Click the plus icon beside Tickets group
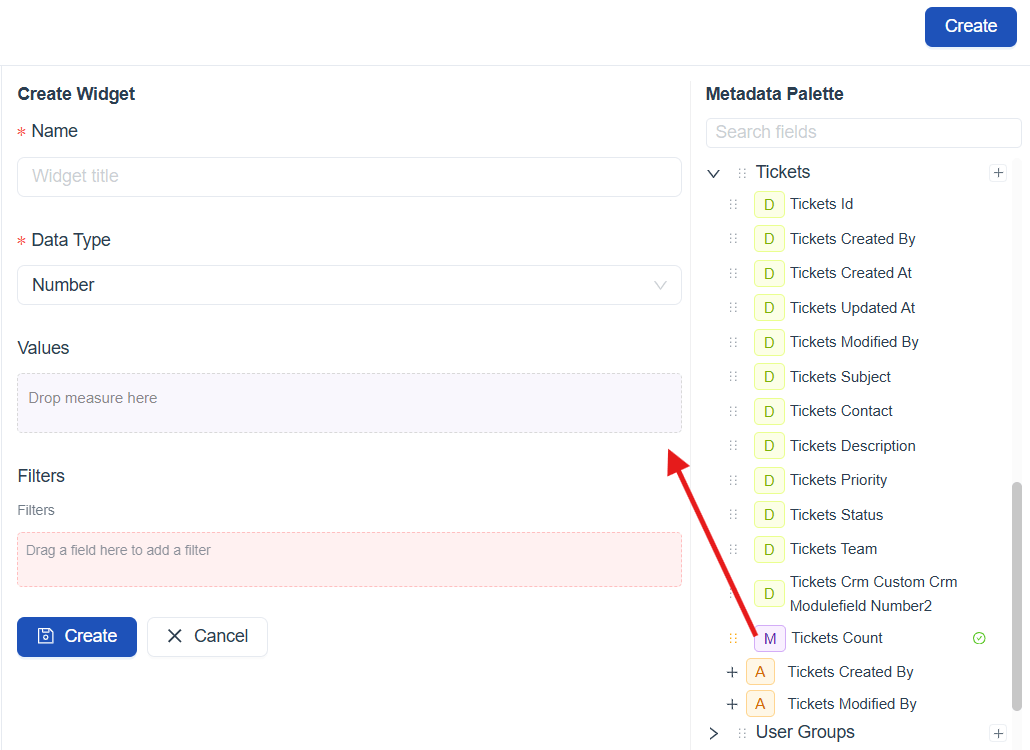This screenshot has width=1030, height=750. tap(997, 173)
